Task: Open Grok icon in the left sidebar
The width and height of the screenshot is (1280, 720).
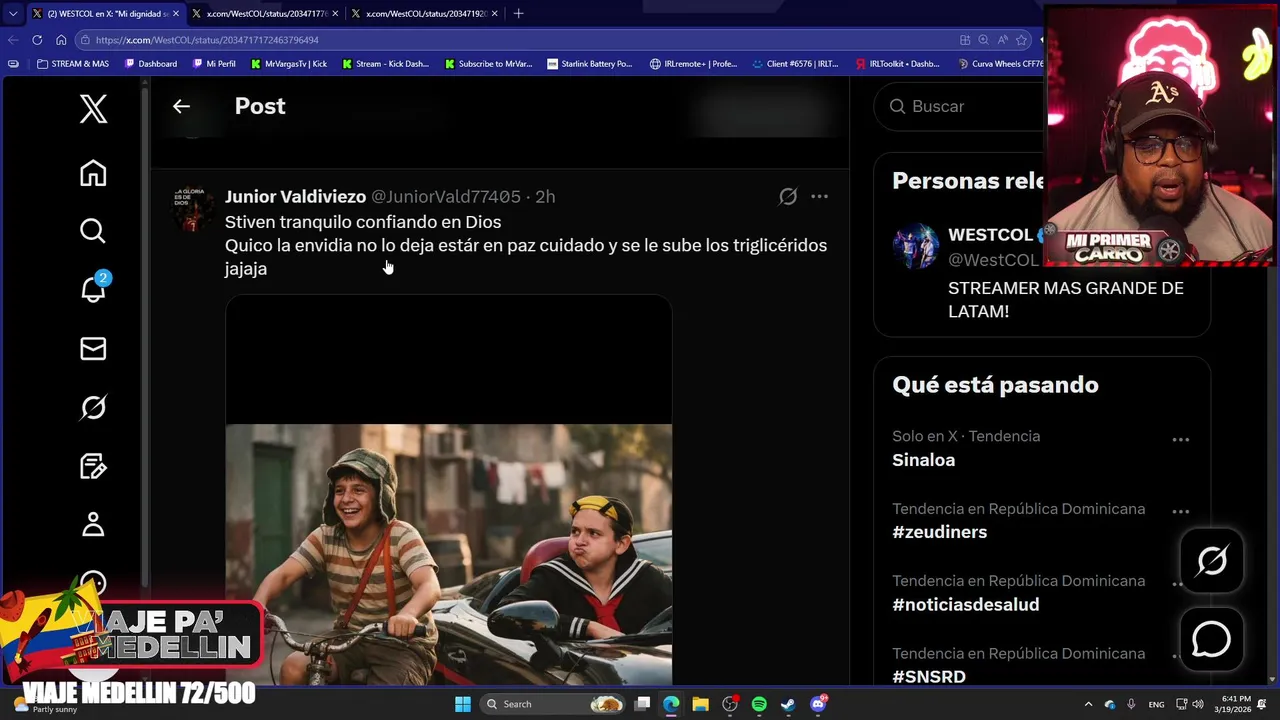Action: coord(93,407)
